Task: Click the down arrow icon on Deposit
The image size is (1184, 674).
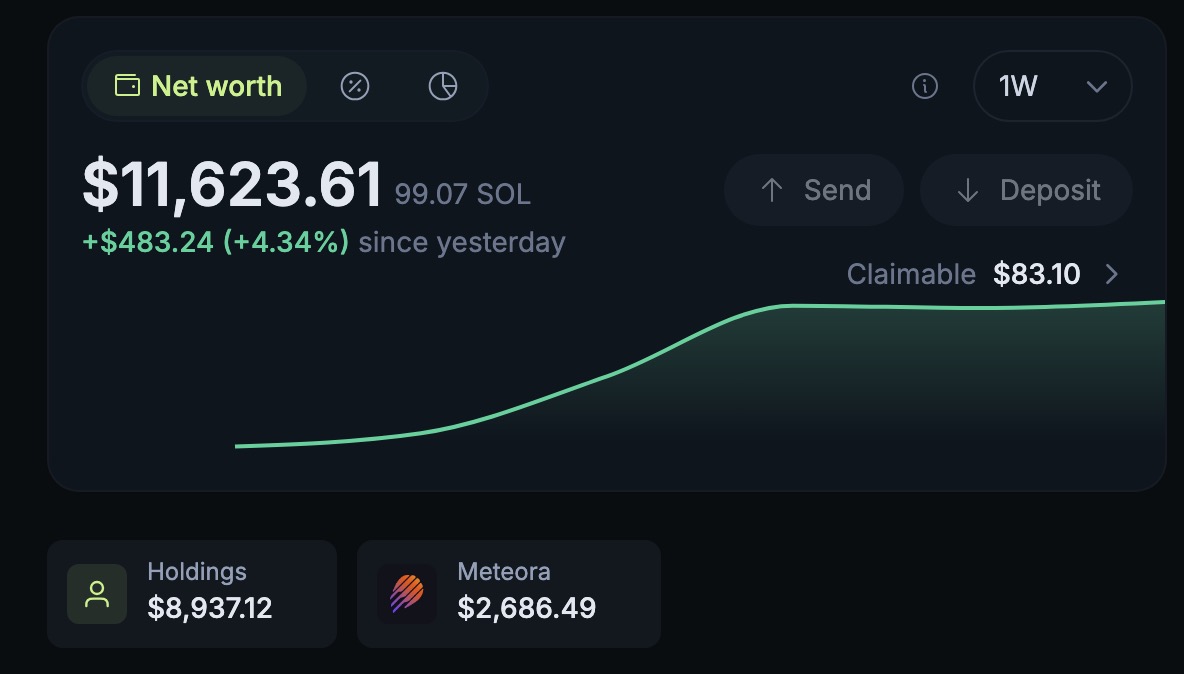Action: click(967, 190)
